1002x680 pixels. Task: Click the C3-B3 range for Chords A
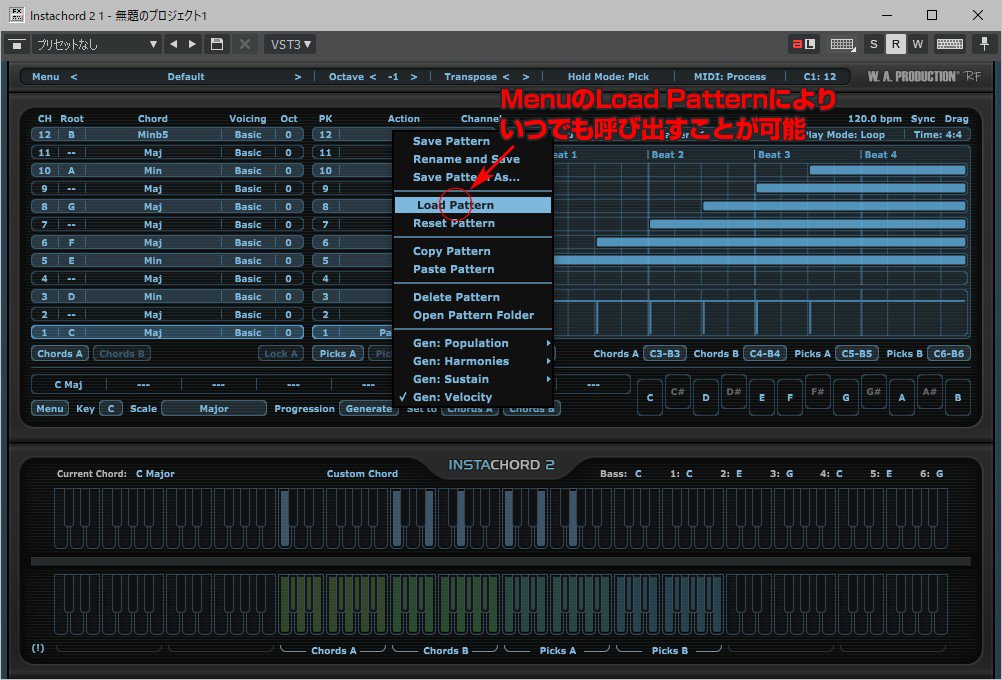point(665,353)
